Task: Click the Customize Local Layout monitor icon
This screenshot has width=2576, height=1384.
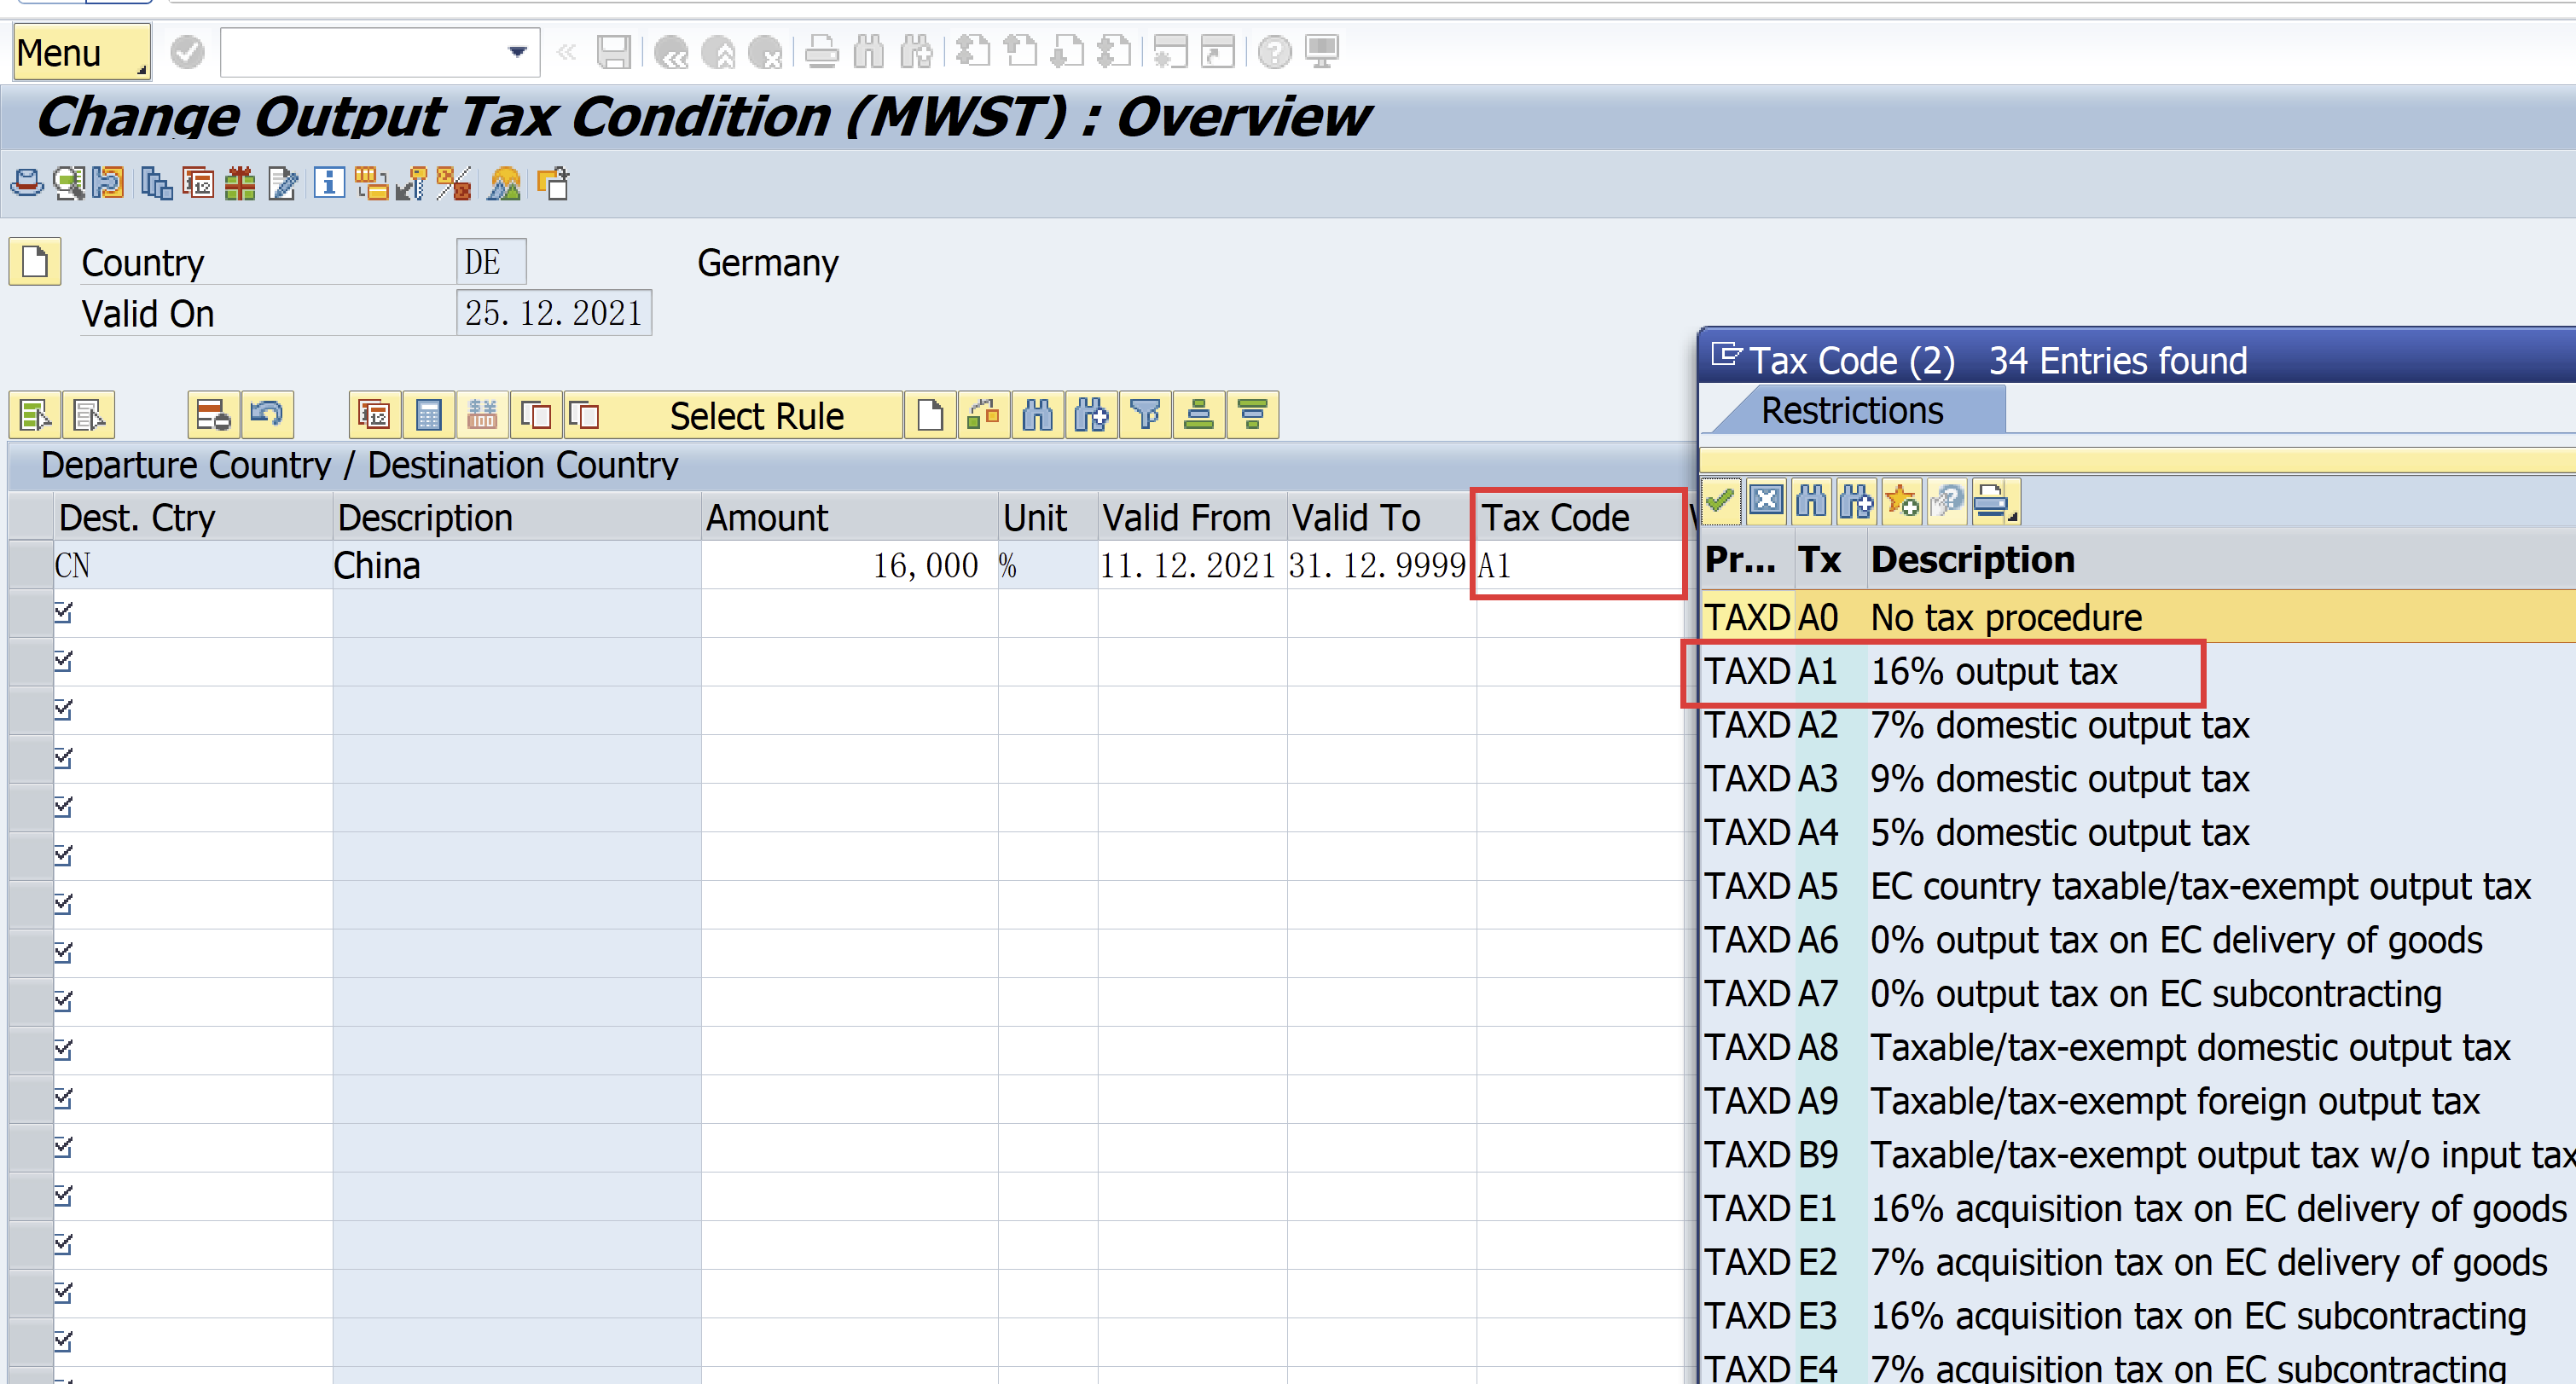Action: pyautogui.click(x=1322, y=52)
